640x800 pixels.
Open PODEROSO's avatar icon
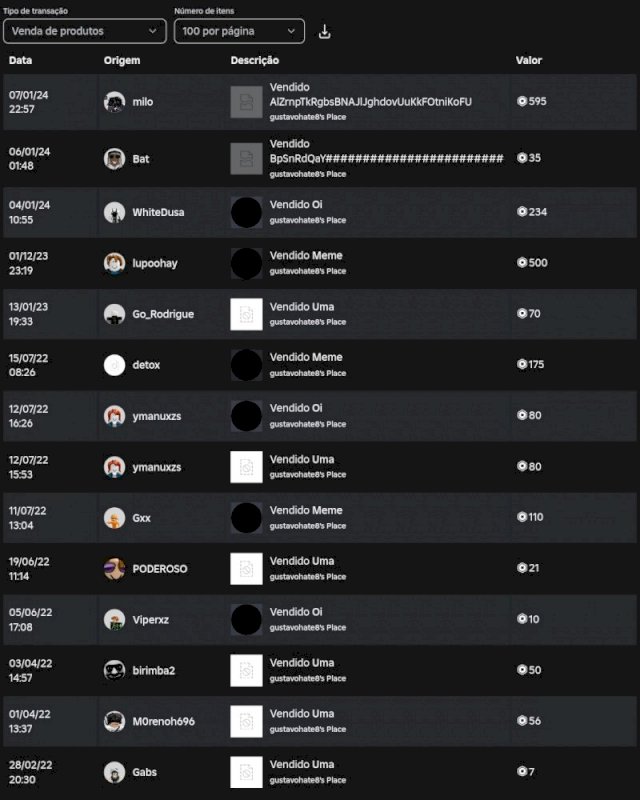click(x=114, y=569)
